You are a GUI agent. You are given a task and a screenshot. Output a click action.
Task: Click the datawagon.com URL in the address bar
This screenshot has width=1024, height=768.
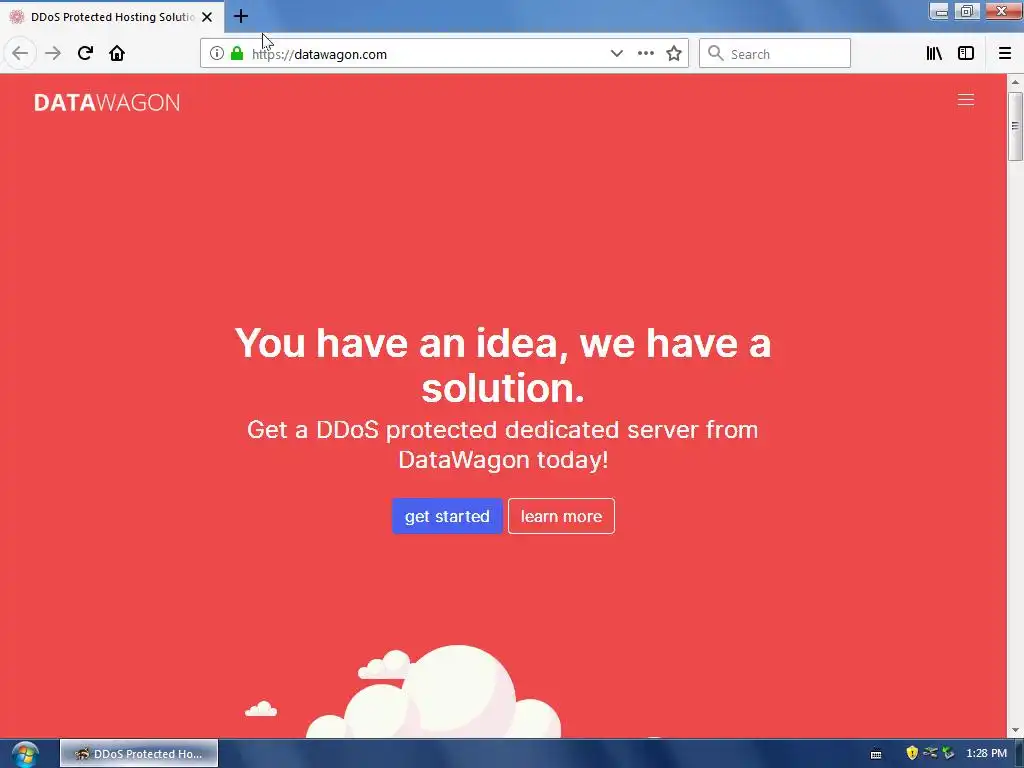pyautogui.click(x=319, y=54)
